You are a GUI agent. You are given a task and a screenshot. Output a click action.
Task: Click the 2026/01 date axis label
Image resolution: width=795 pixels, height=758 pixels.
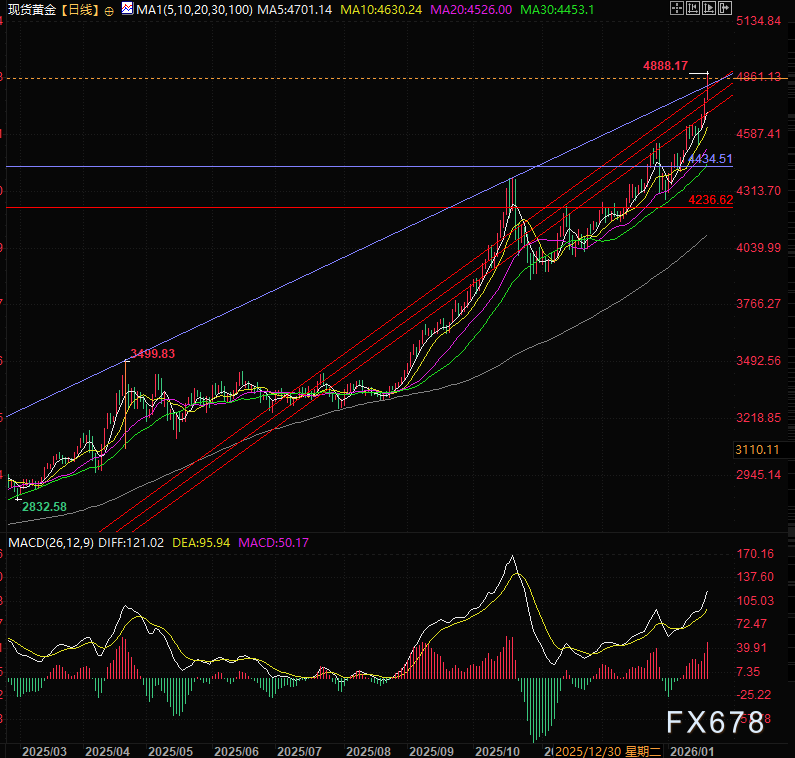coord(692,751)
